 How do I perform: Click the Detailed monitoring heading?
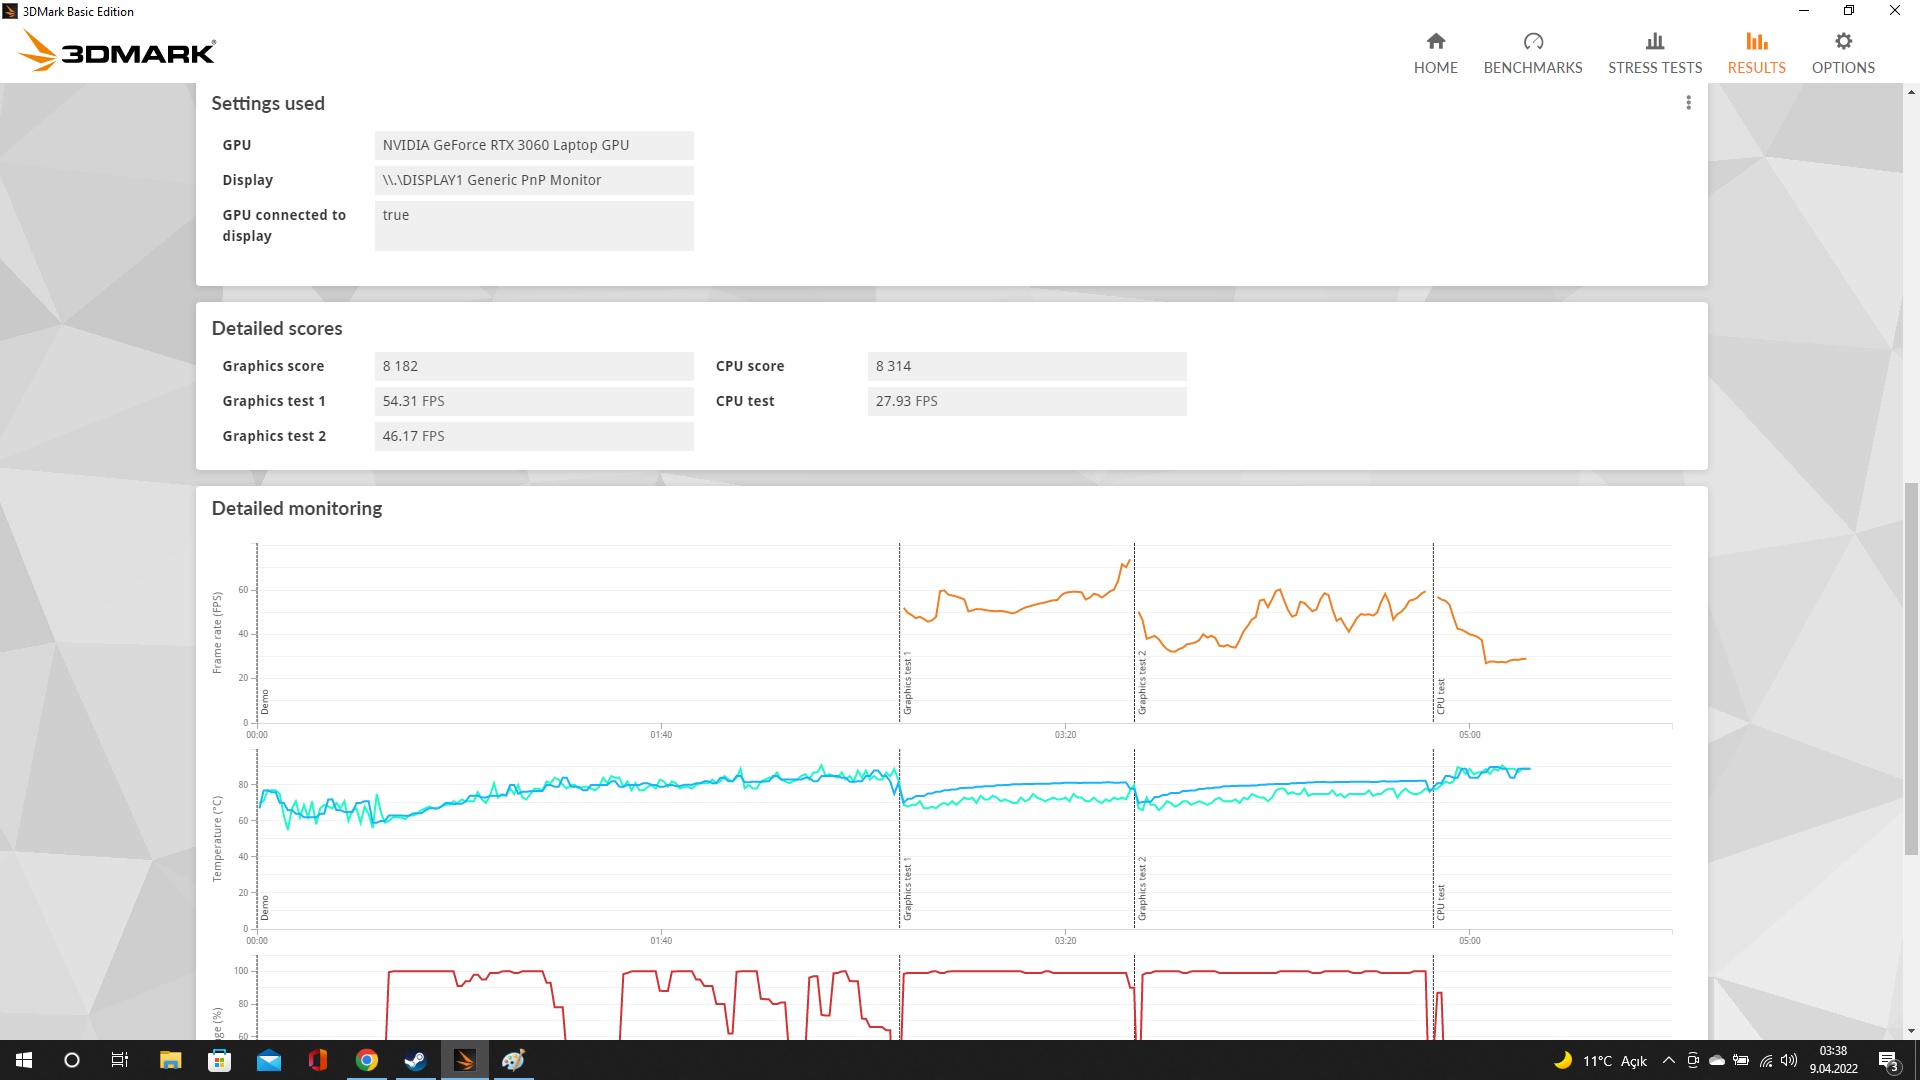pos(297,508)
